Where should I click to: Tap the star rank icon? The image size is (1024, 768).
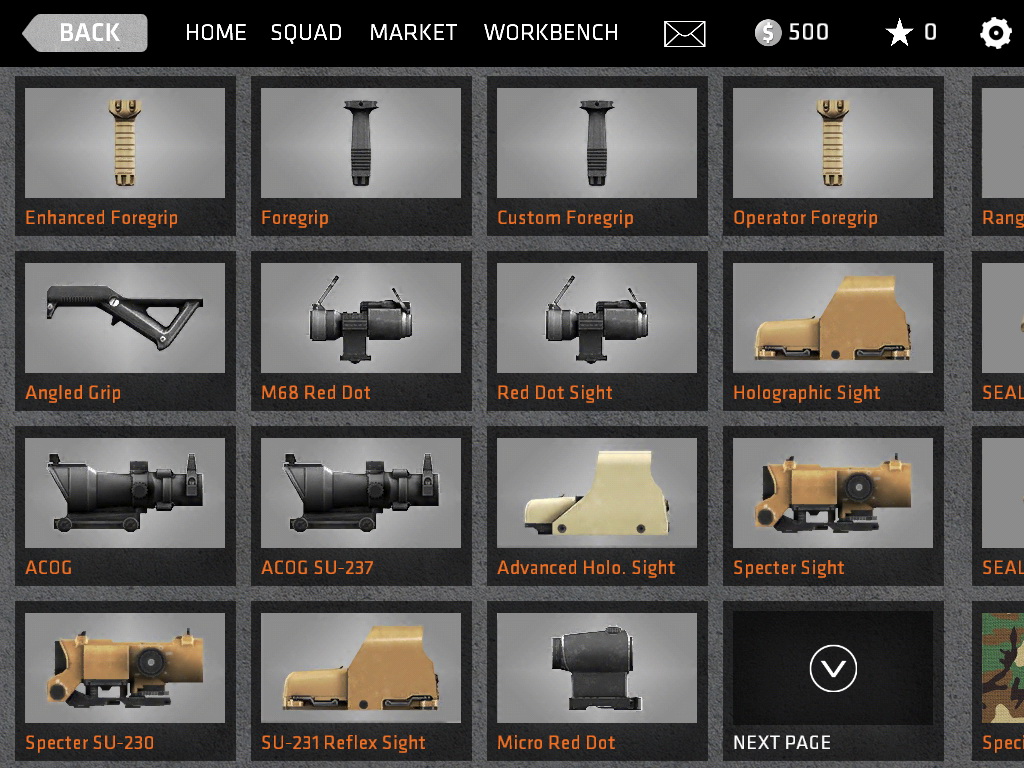tap(899, 33)
